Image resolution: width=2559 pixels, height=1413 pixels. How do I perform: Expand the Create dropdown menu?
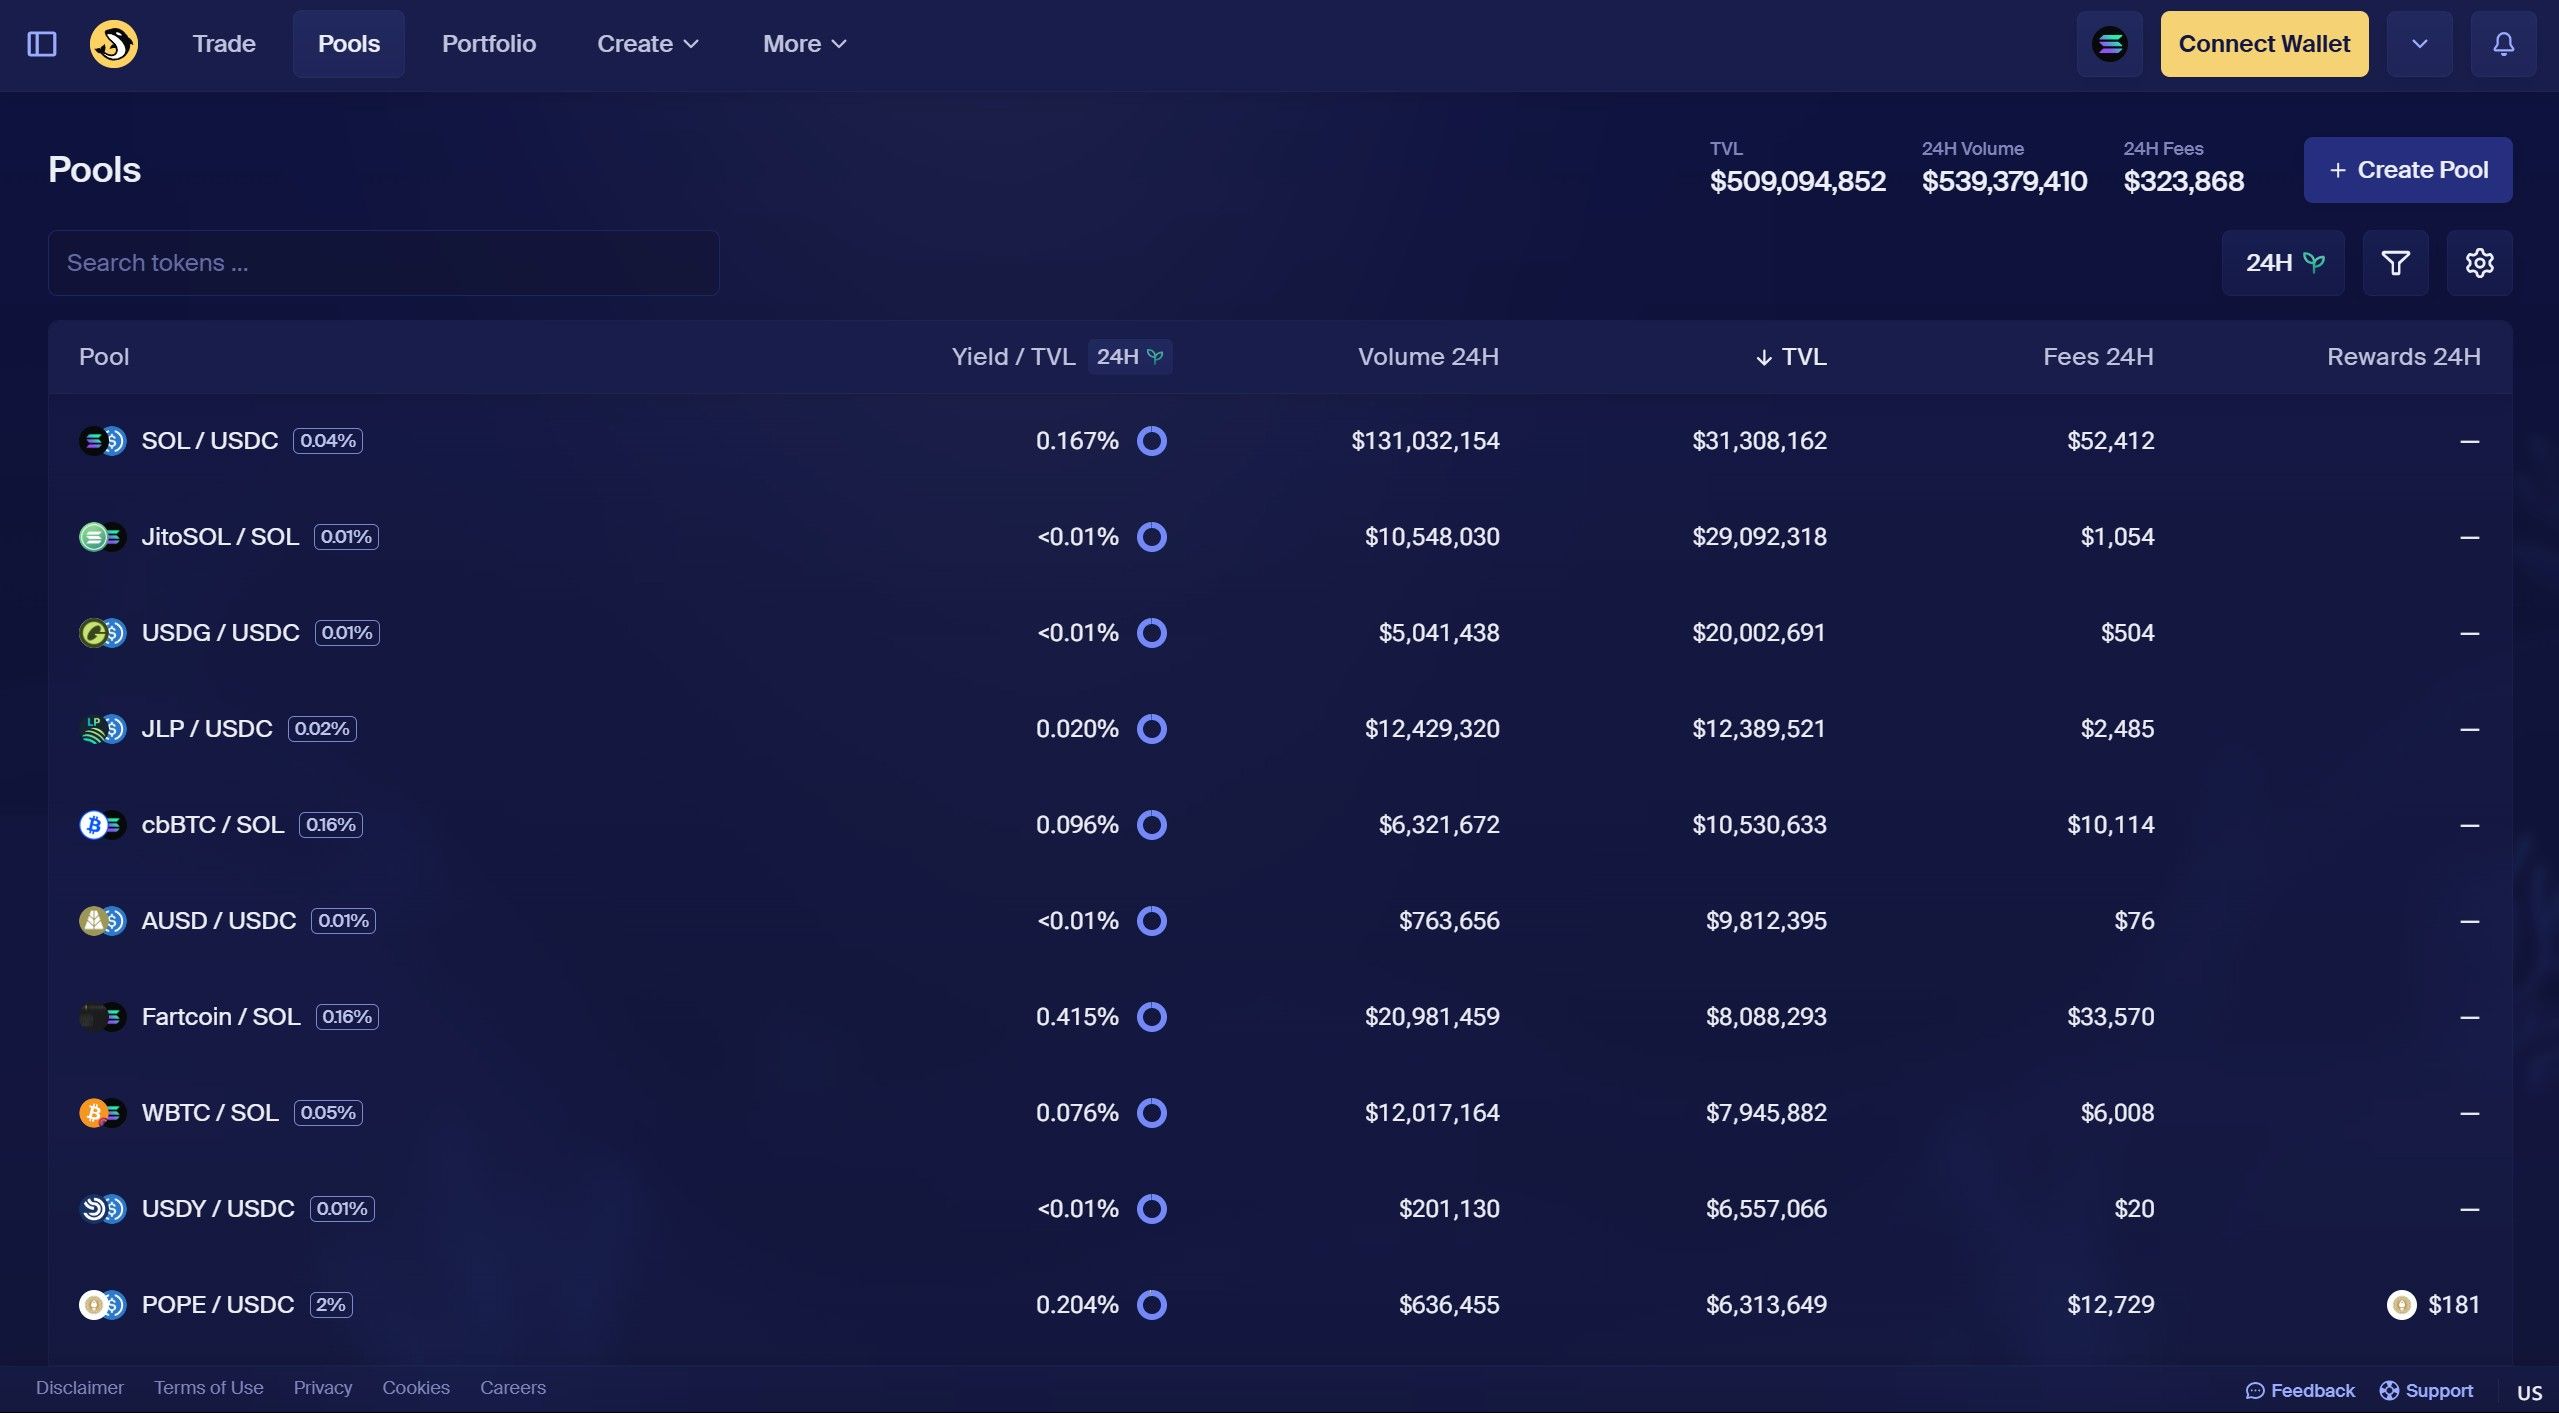pyautogui.click(x=647, y=44)
